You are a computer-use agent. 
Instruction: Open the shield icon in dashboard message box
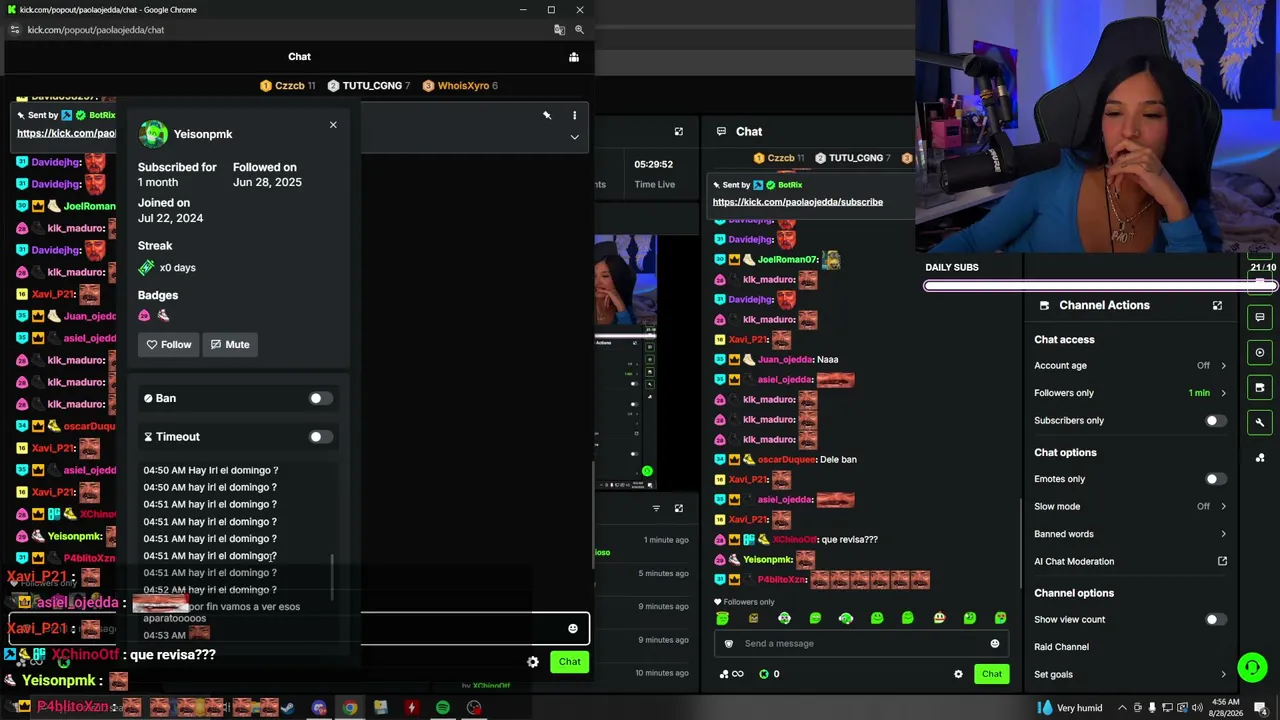729,644
